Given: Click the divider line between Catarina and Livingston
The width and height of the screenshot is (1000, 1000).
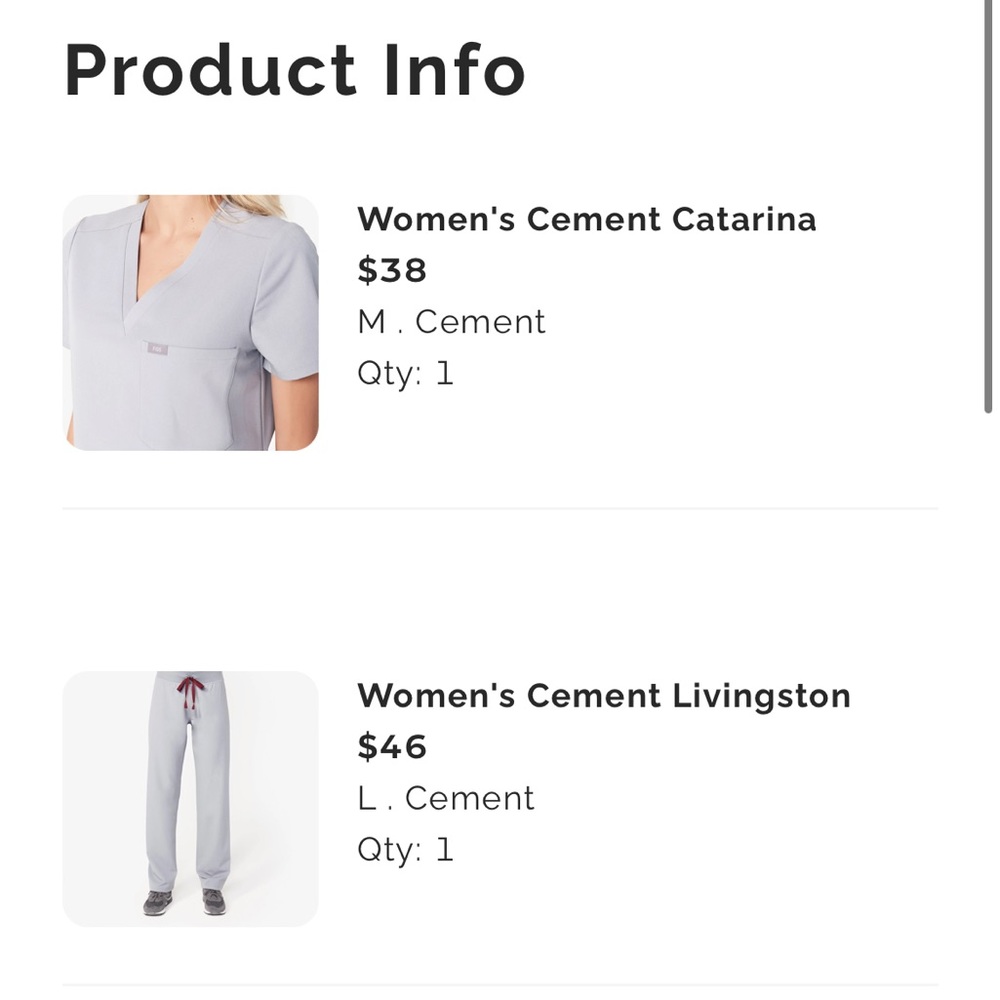Looking at the screenshot, I should 500,509.
